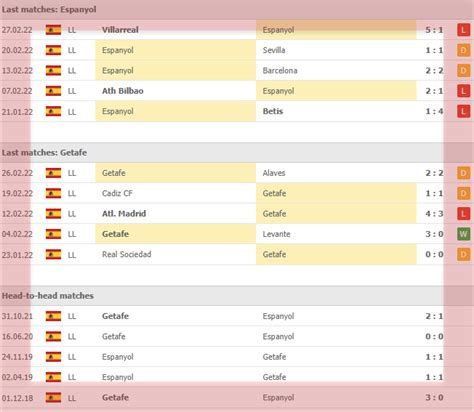Click the D result badge for Real Sociedad match
Viewport: 474px width, 412px height.
click(x=463, y=255)
